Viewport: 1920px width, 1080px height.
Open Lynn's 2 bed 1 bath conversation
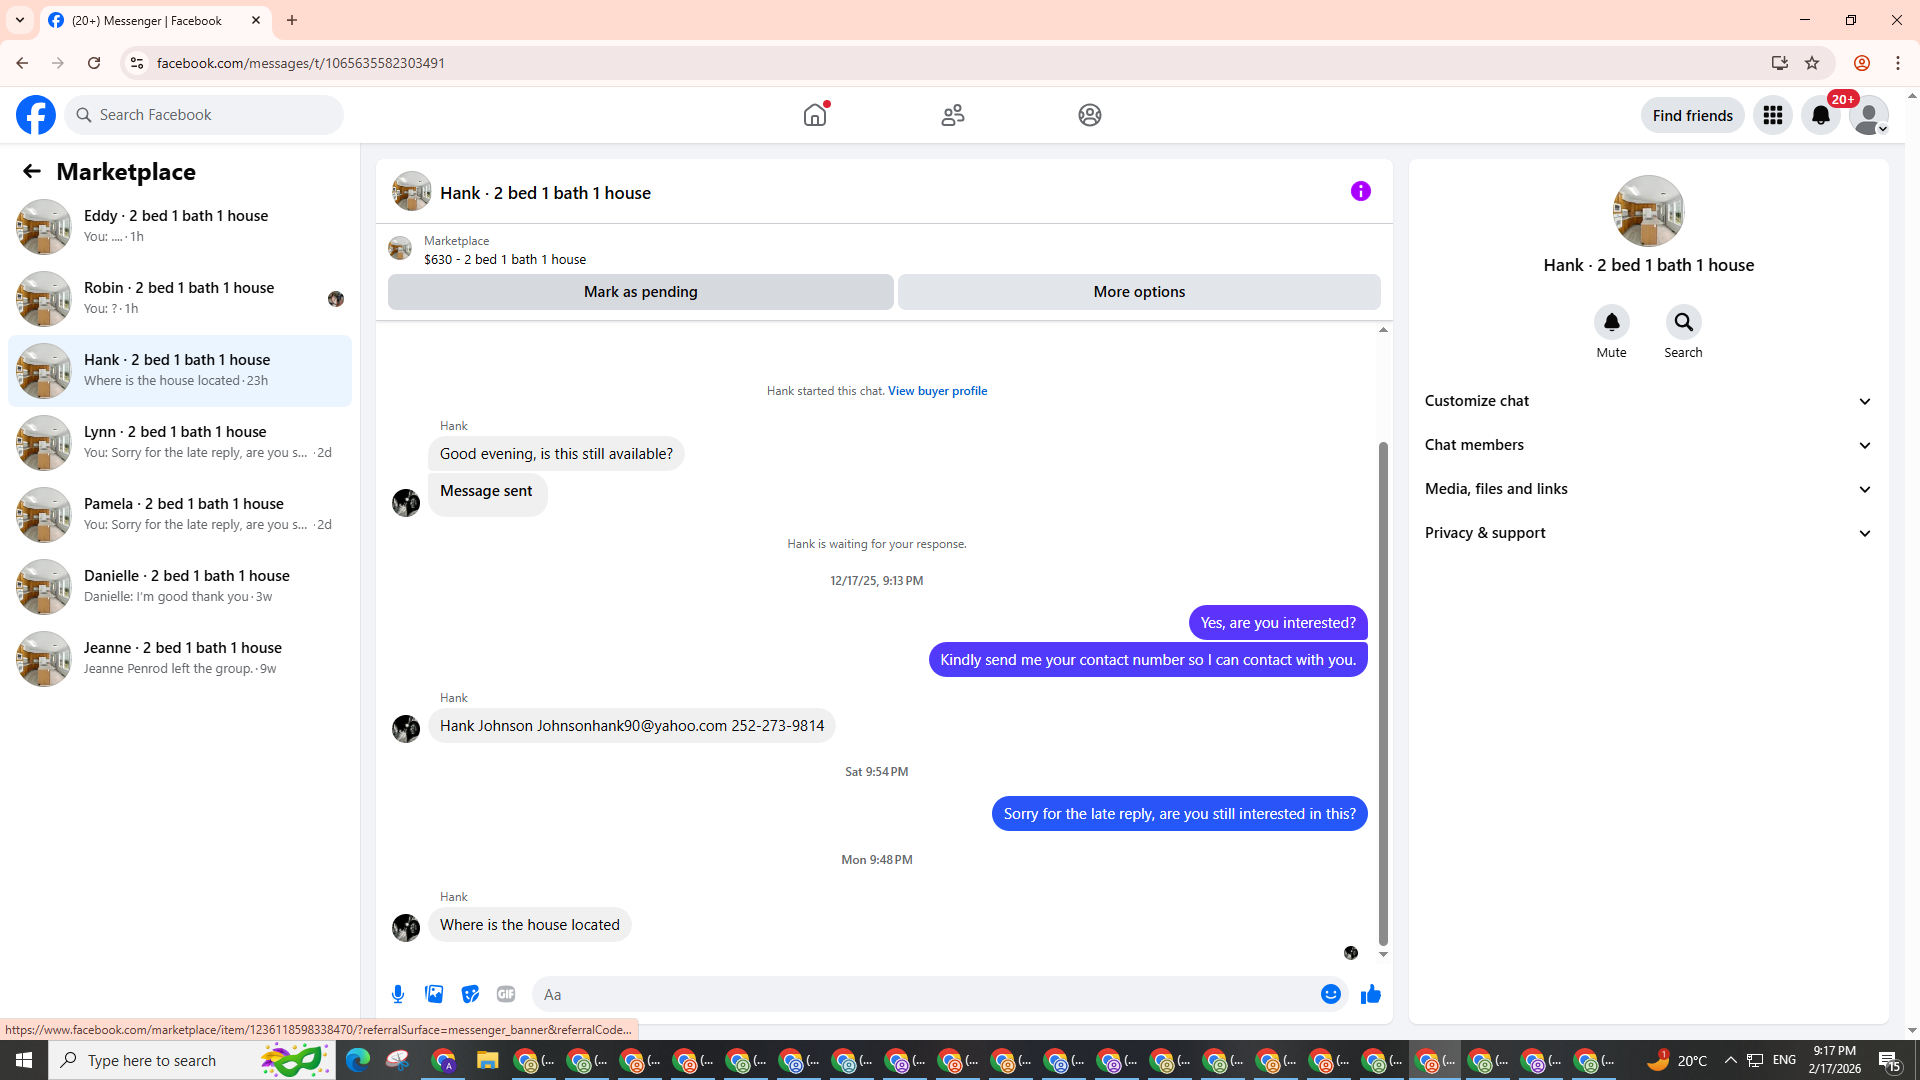[x=180, y=442]
